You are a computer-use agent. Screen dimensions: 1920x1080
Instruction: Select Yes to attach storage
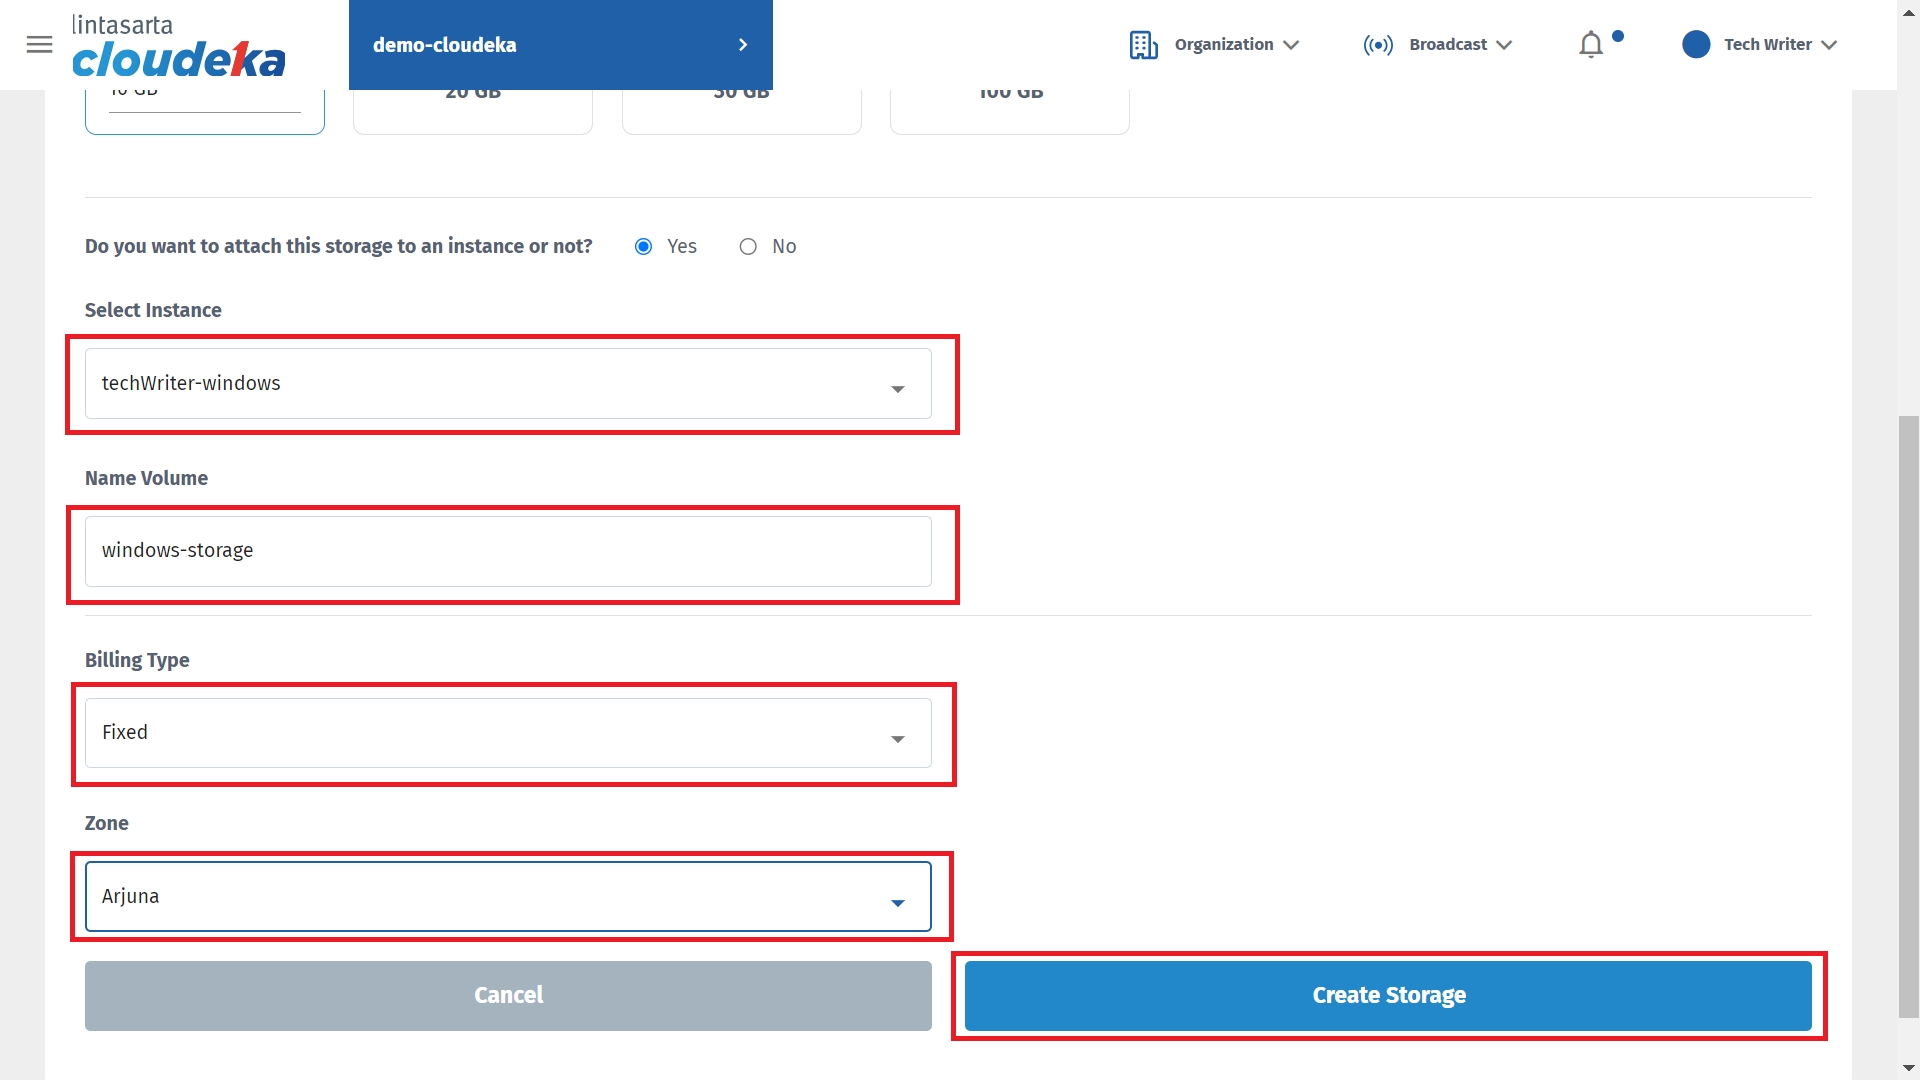[644, 247]
